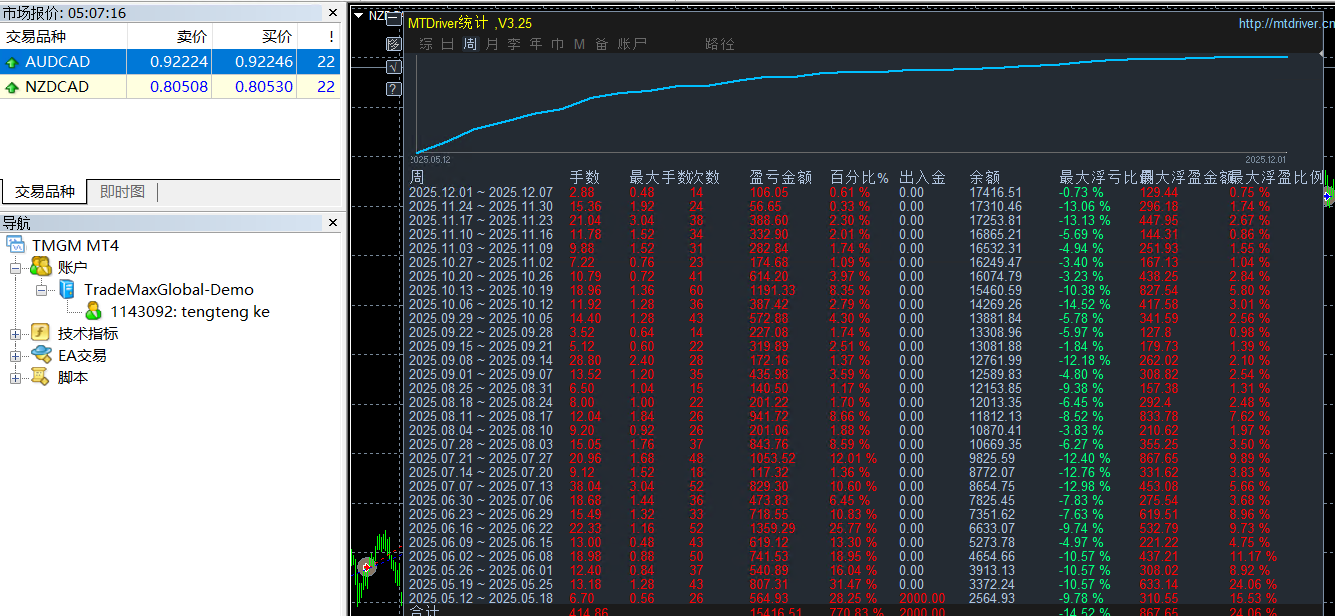Click the chart NZ symbol dropdown triangle
The height and width of the screenshot is (616, 1335).
(x=359, y=15)
